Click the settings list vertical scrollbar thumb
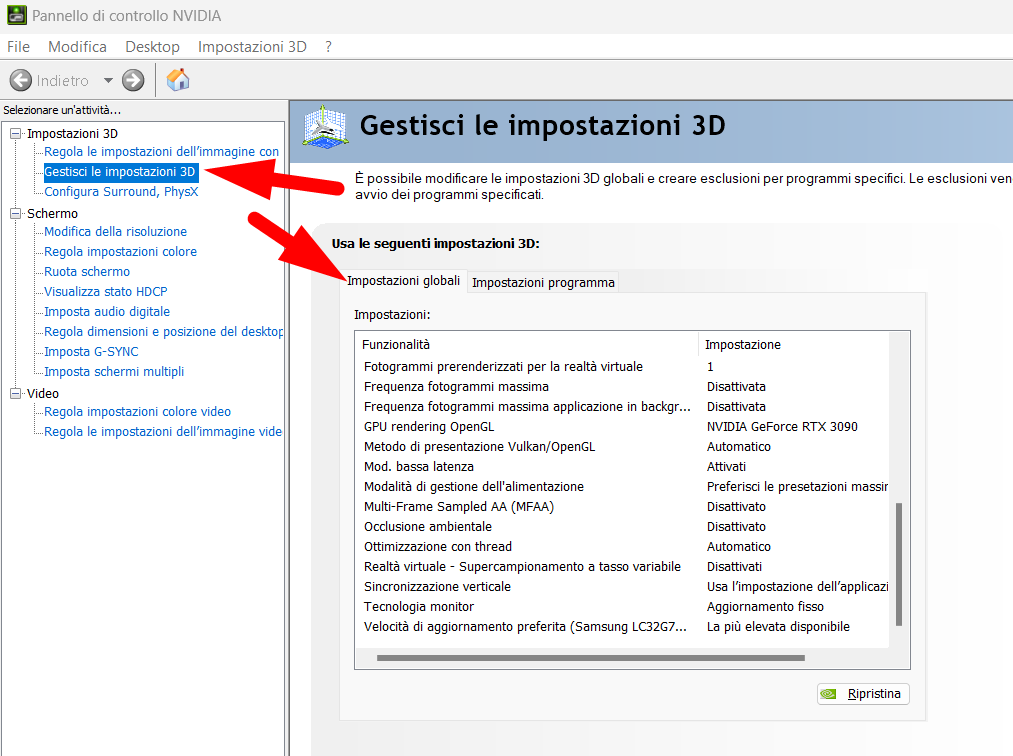The width and height of the screenshot is (1013, 756). click(x=899, y=564)
